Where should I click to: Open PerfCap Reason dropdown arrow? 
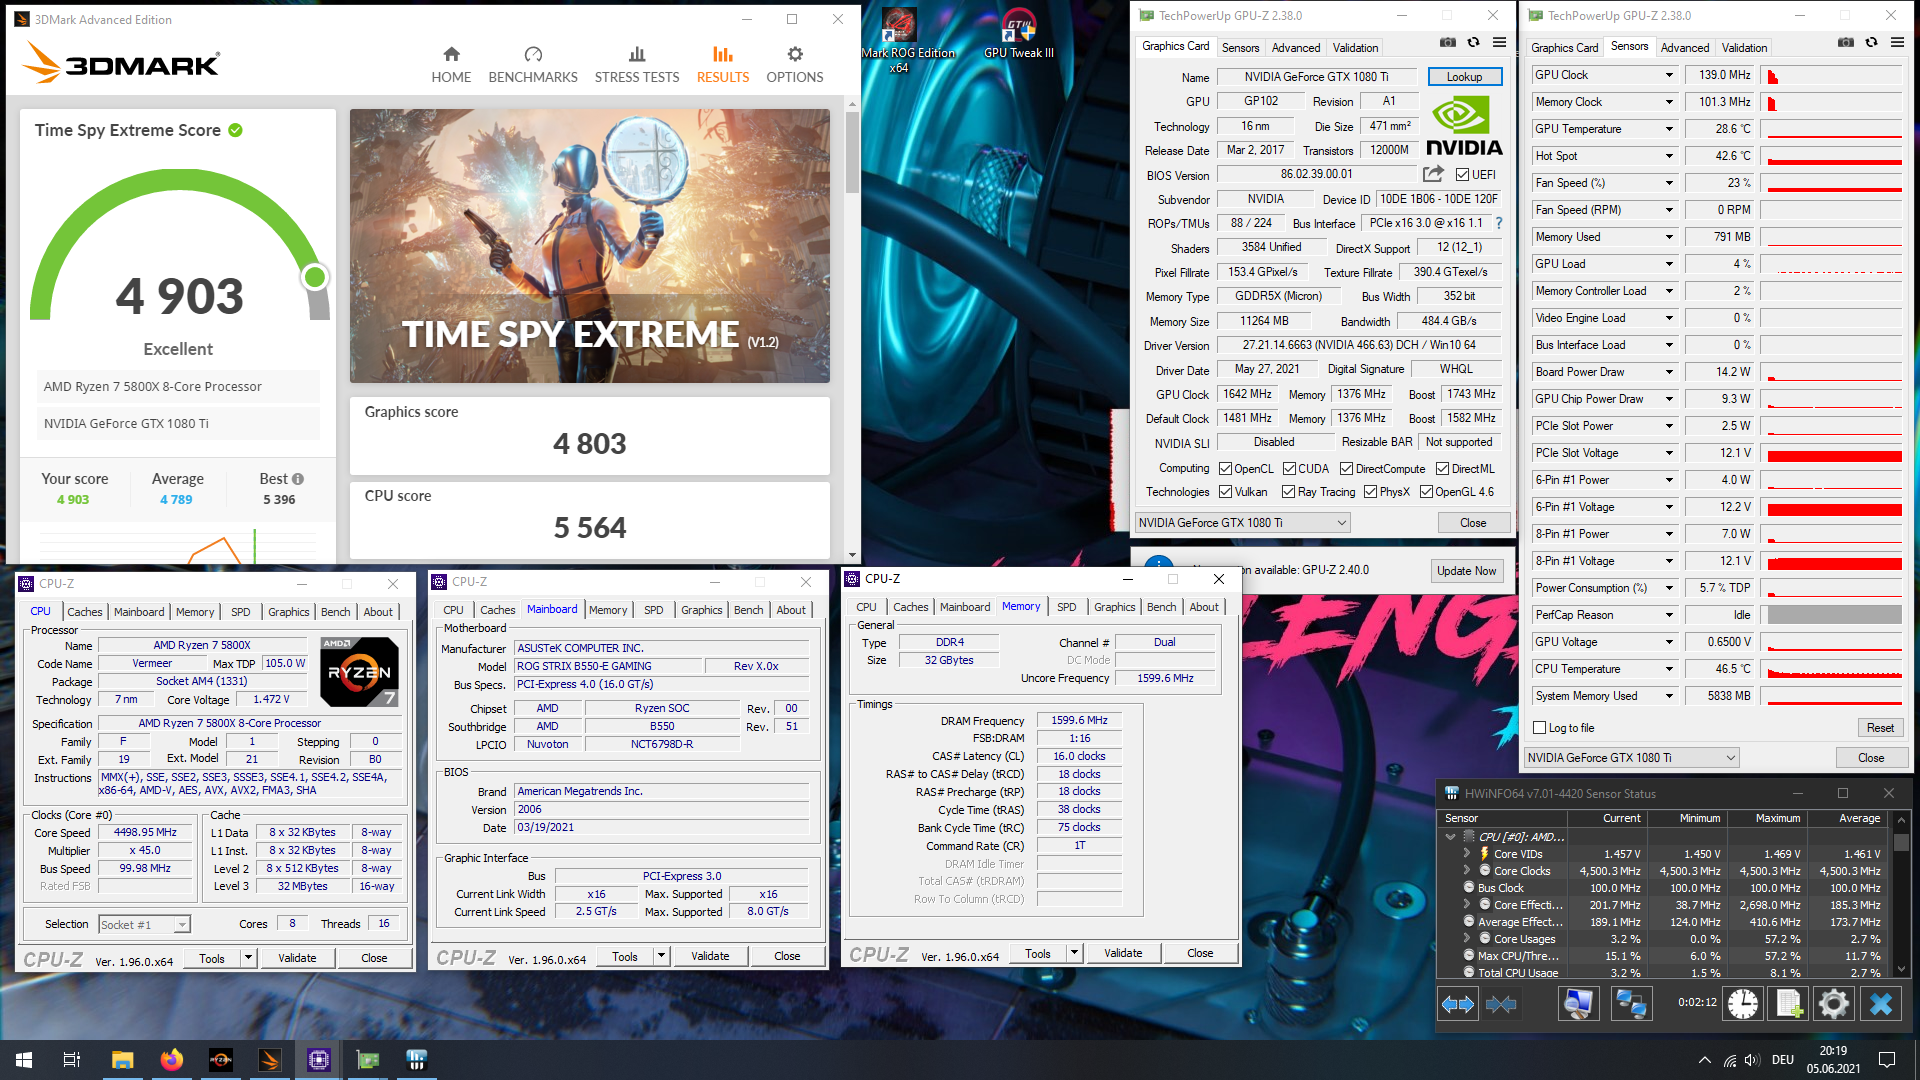1668,615
